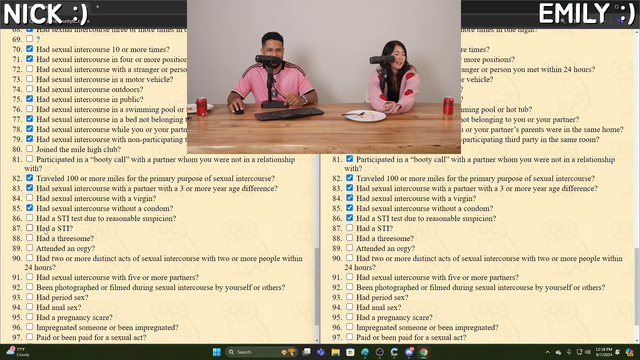
Task: Open the taskbar app with notification badge
Action: (409, 352)
